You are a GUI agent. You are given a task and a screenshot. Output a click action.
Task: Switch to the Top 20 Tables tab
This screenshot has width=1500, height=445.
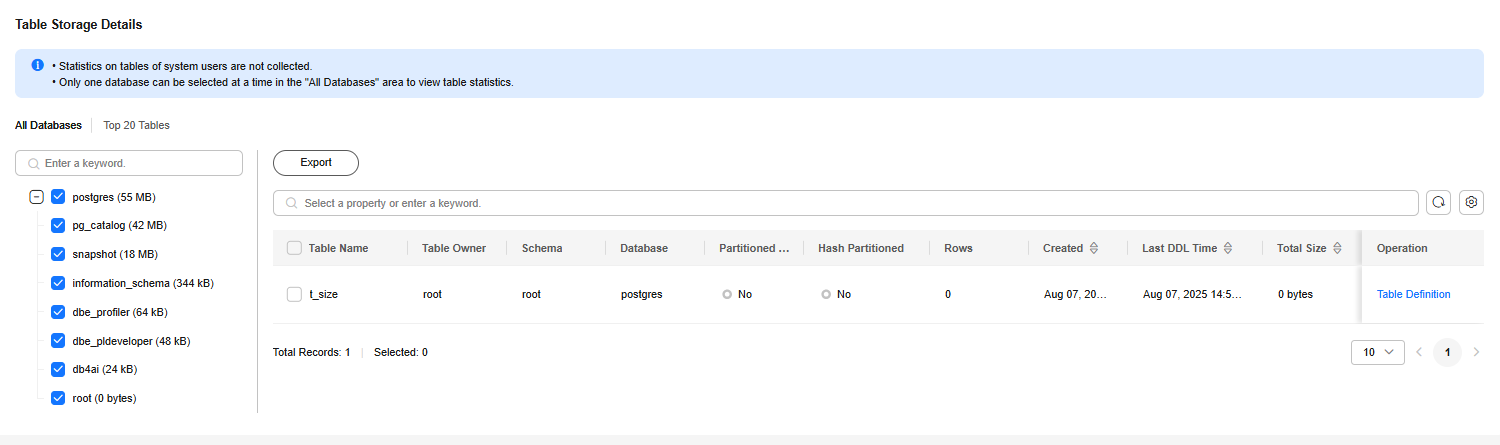click(136, 126)
